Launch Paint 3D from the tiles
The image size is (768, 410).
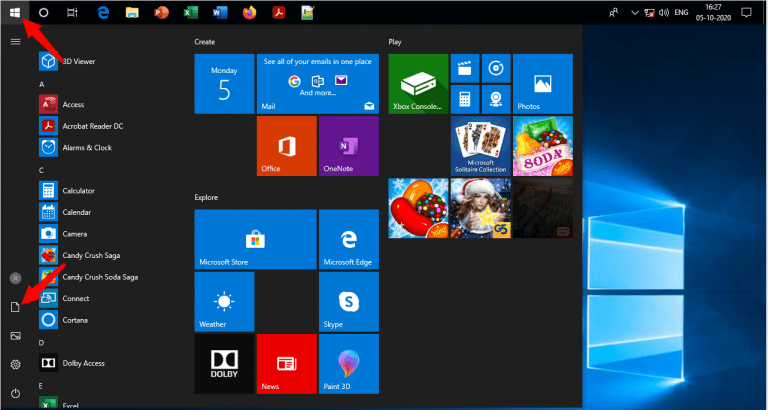(348, 364)
